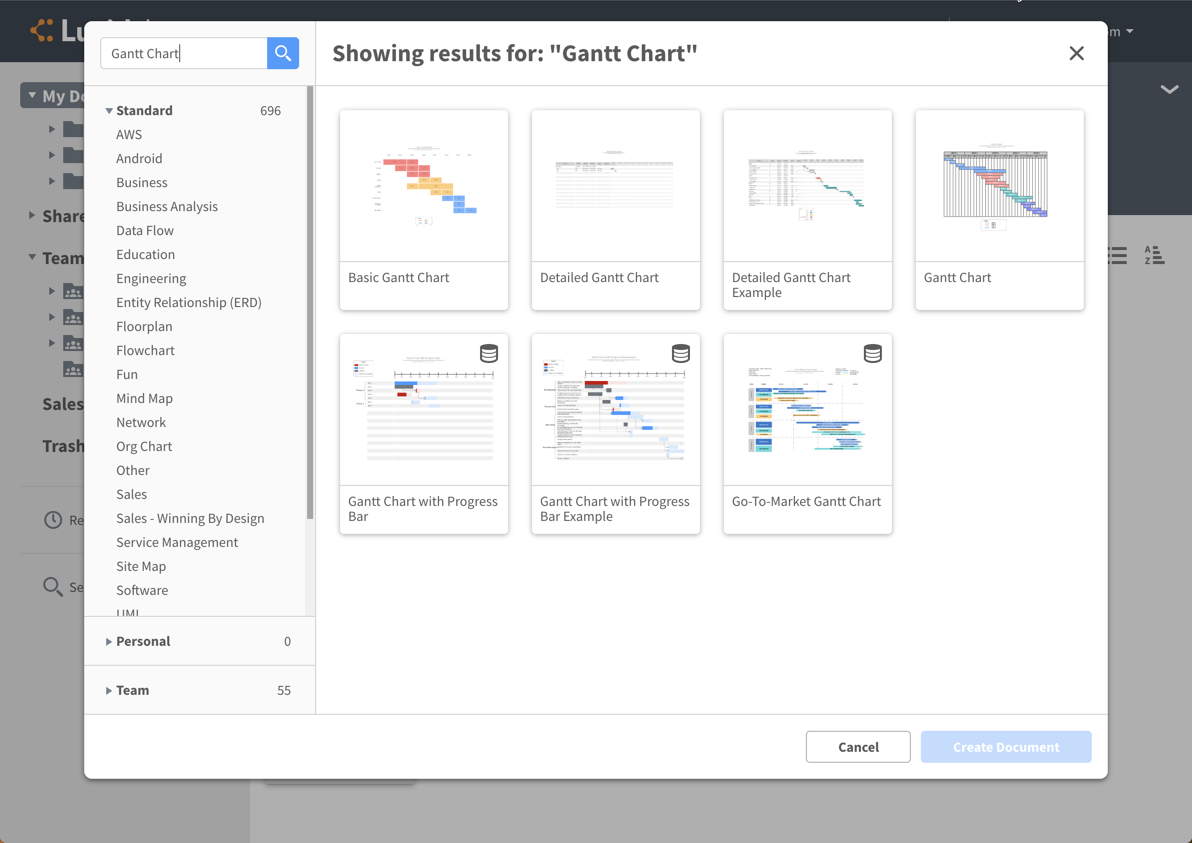Collapse the Standard template category
The height and width of the screenshot is (843, 1192).
(x=109, y=110)
